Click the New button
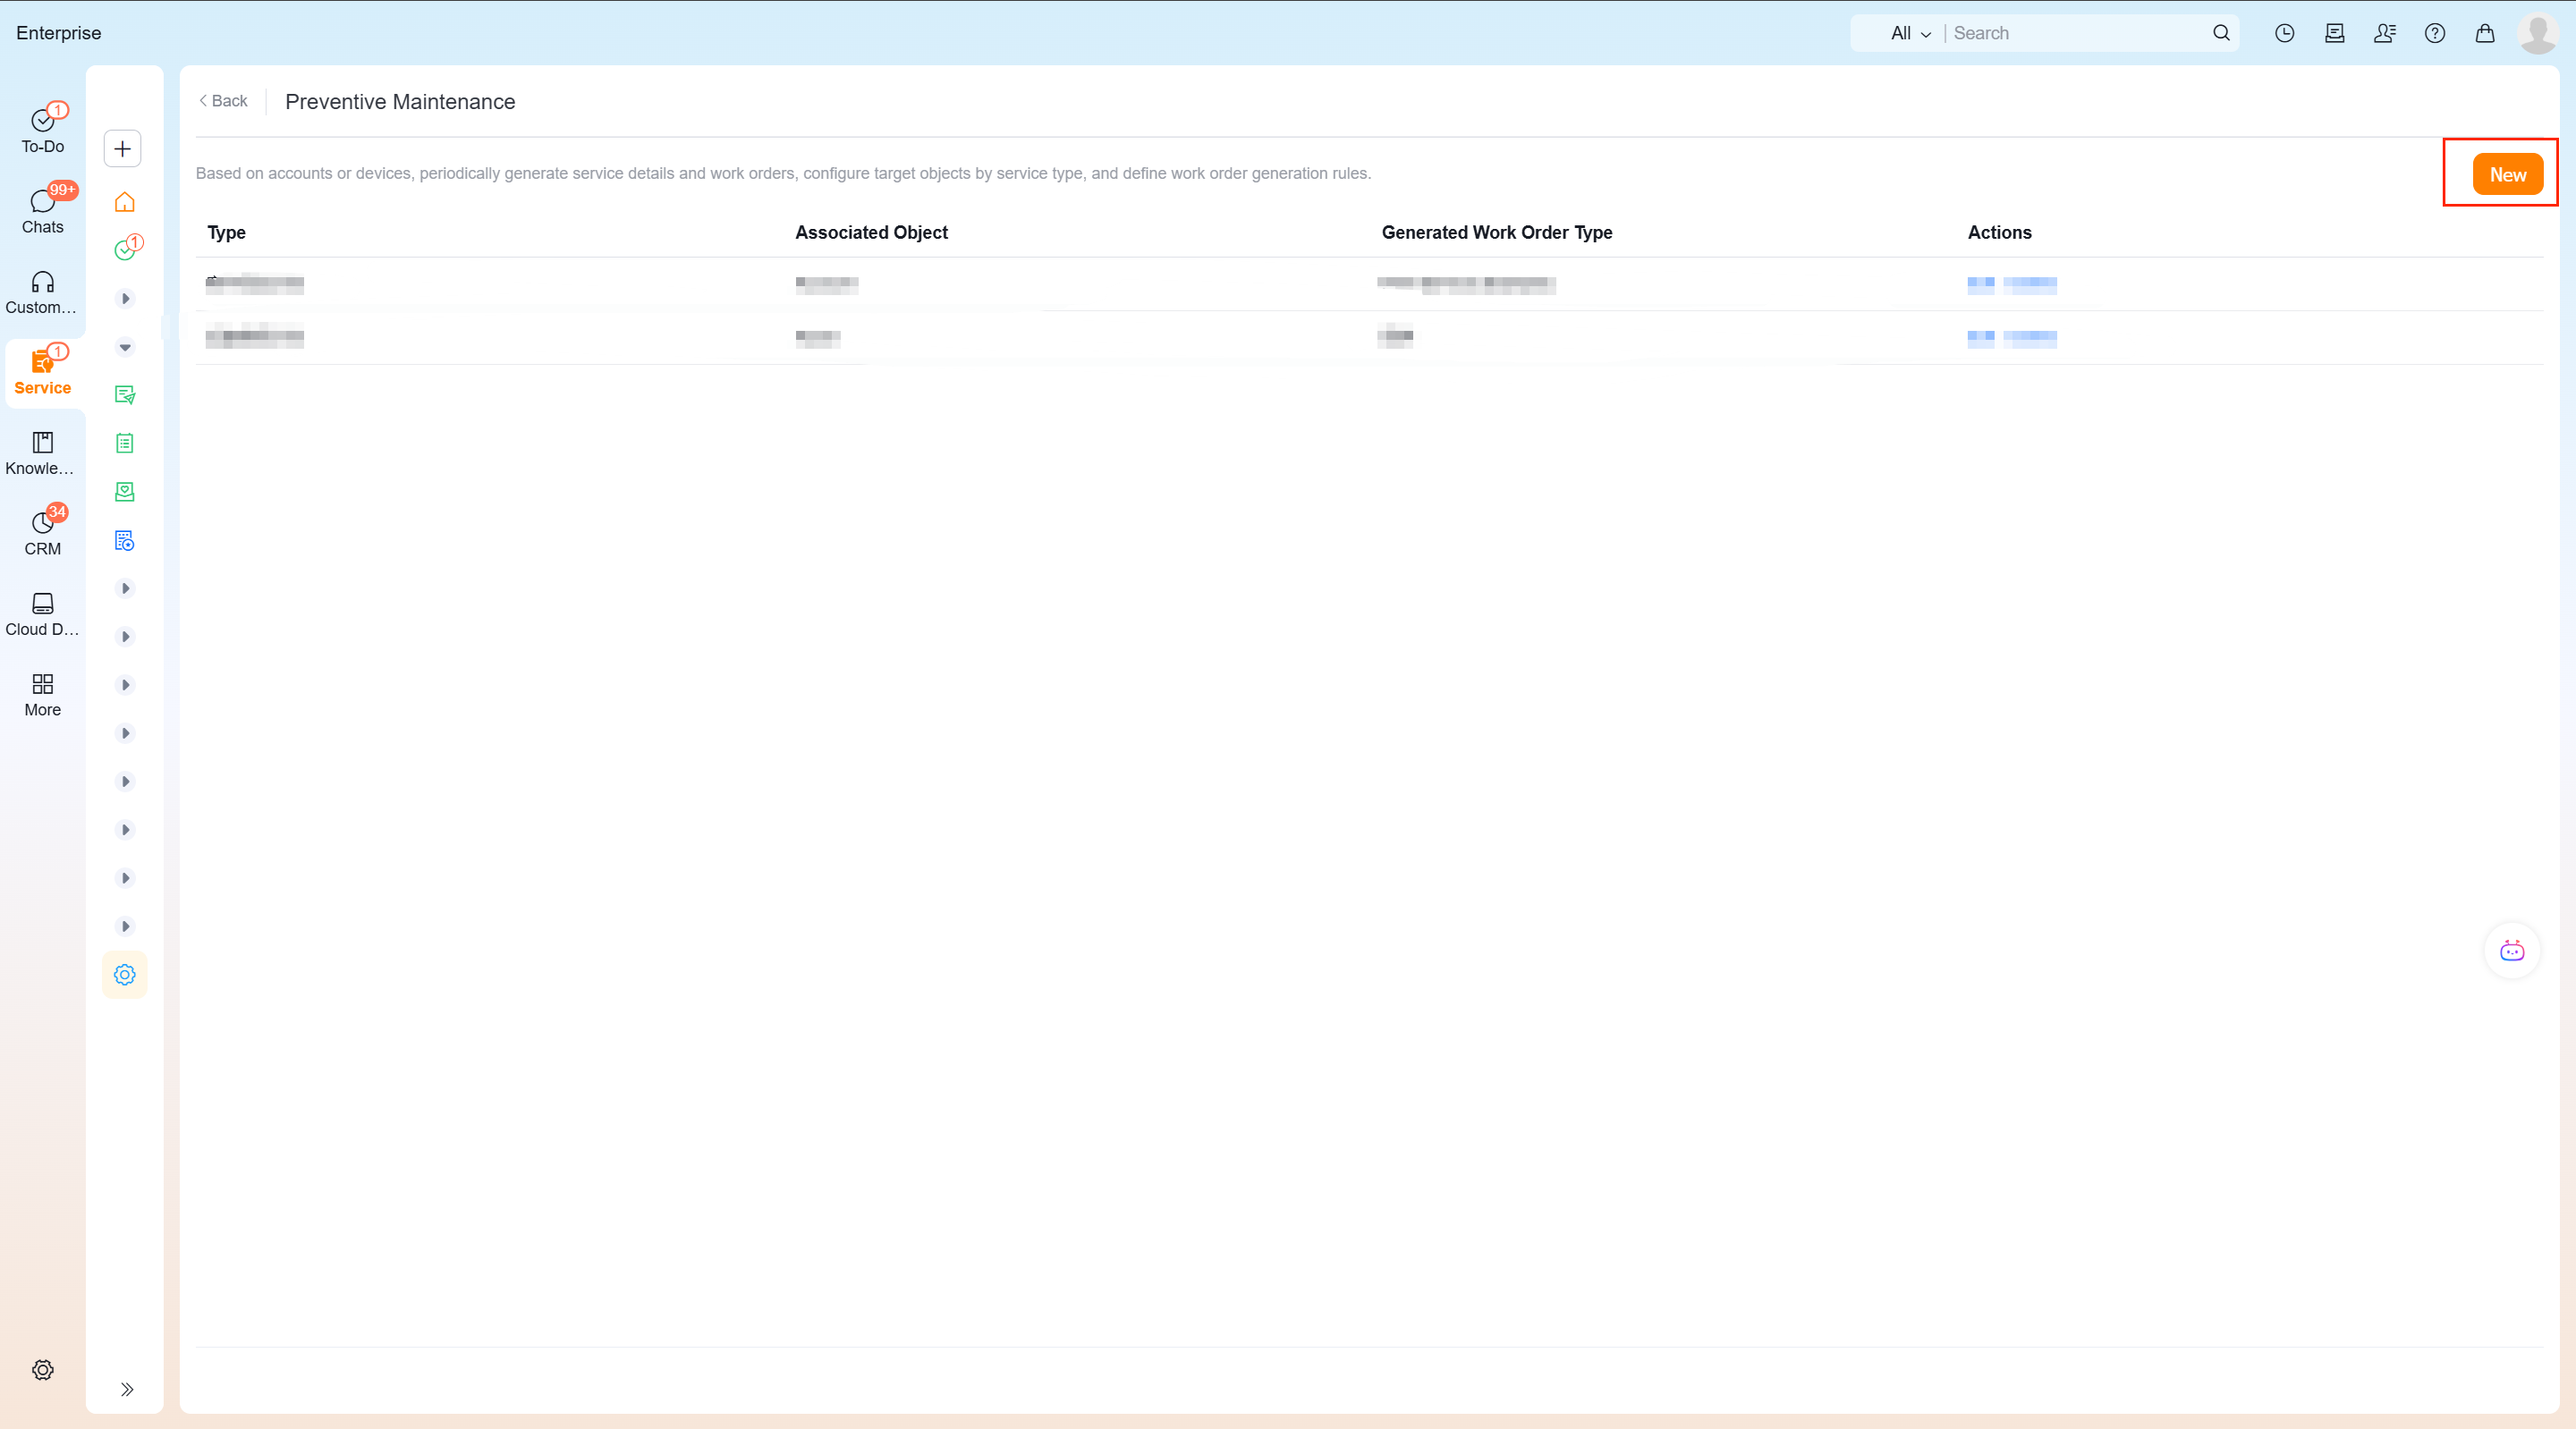Screen dimensions: 2576x1429 (x=2508, y=174)
